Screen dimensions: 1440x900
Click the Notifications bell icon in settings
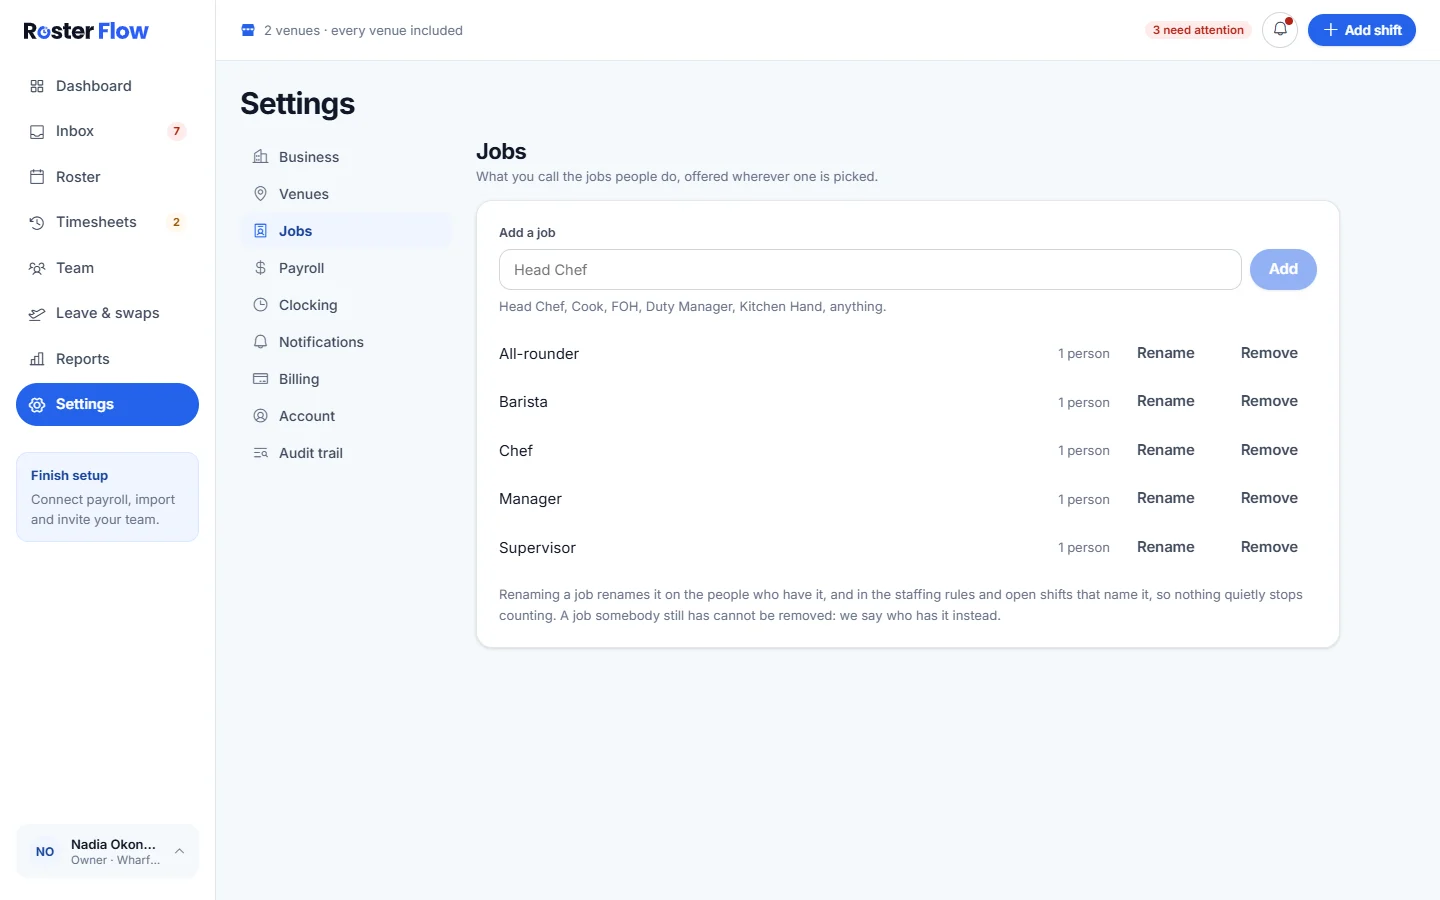click(x=260, y=342)
